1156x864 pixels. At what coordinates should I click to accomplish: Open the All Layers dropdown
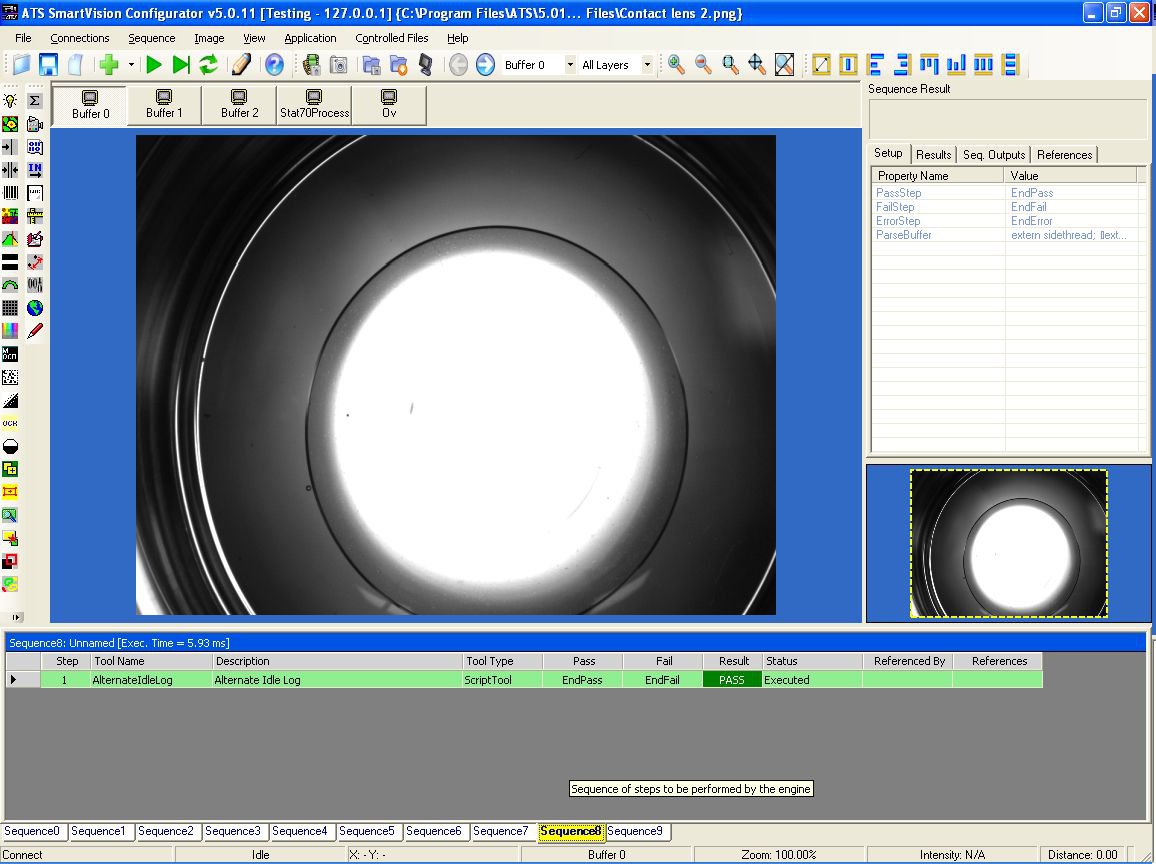pos(647,65)
